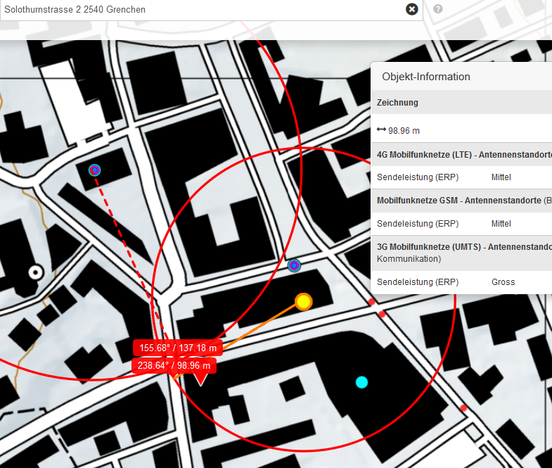552x468 pixels.
Task: Click the 238.64° / 98.96 m label
Action: click(x=174, y=366)
